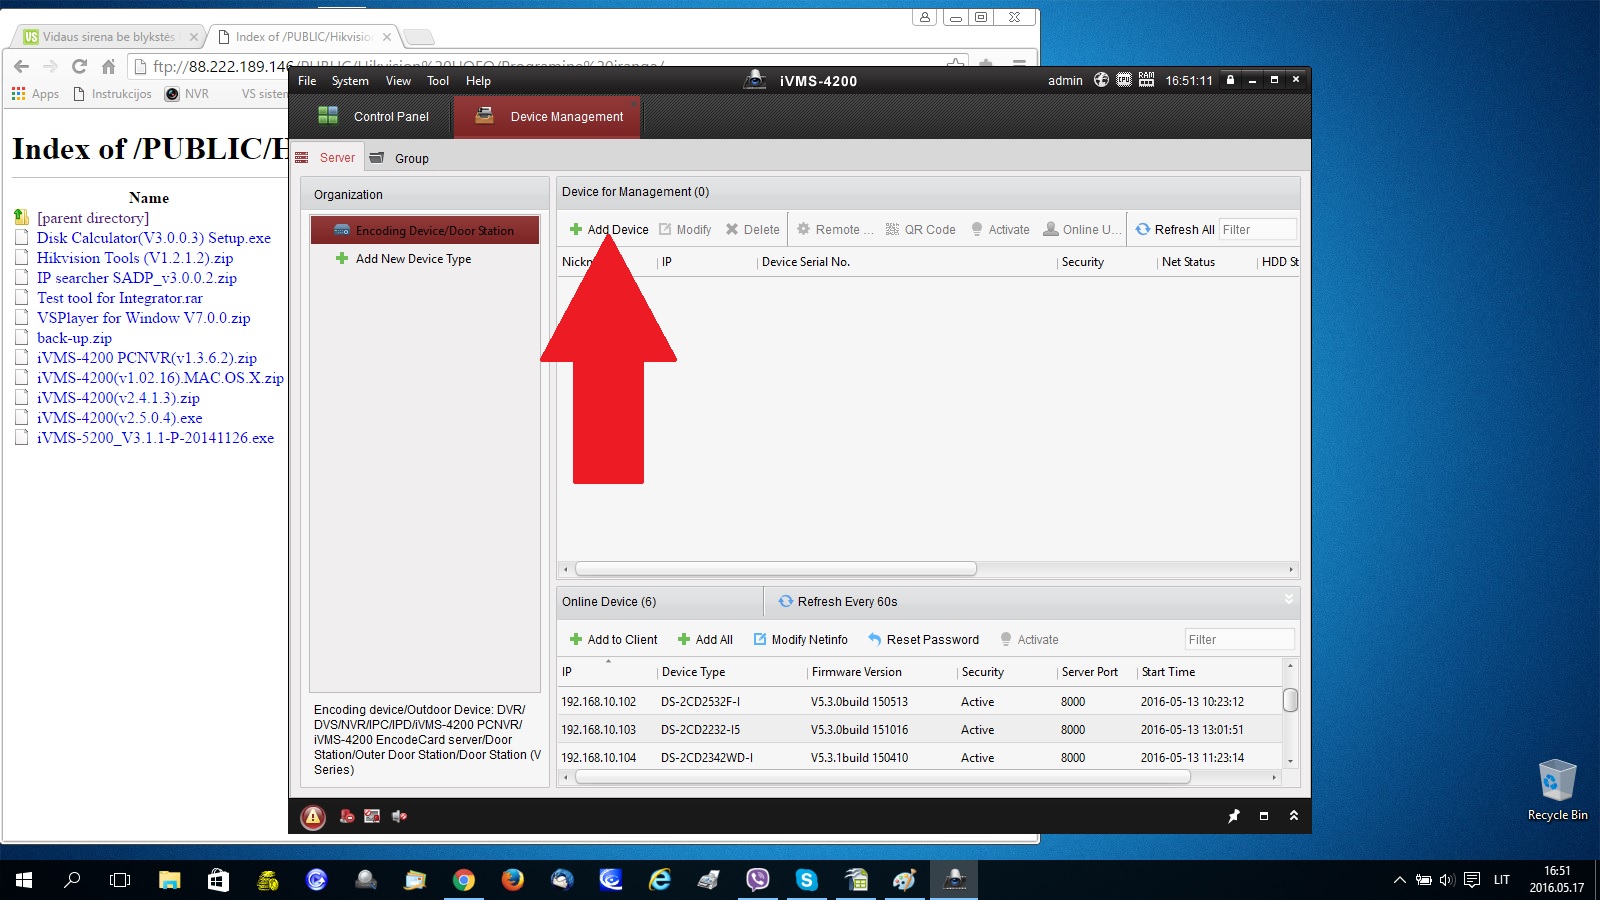1600x900 pixels.
Task: Click the online device list horizontal scrollbar
Action: [883, 777]
